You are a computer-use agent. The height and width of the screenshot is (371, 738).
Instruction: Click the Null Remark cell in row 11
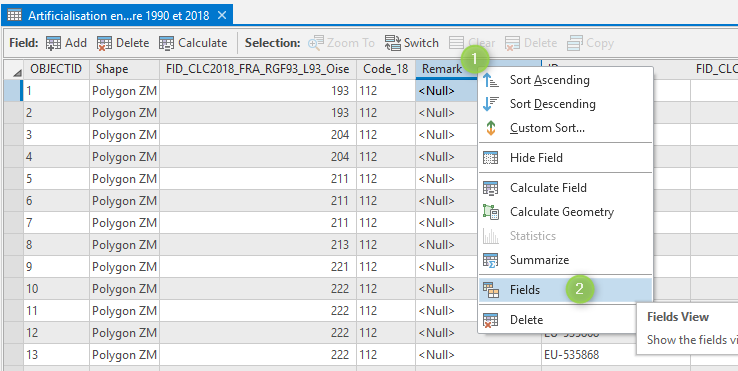click(x=447, y=311)
